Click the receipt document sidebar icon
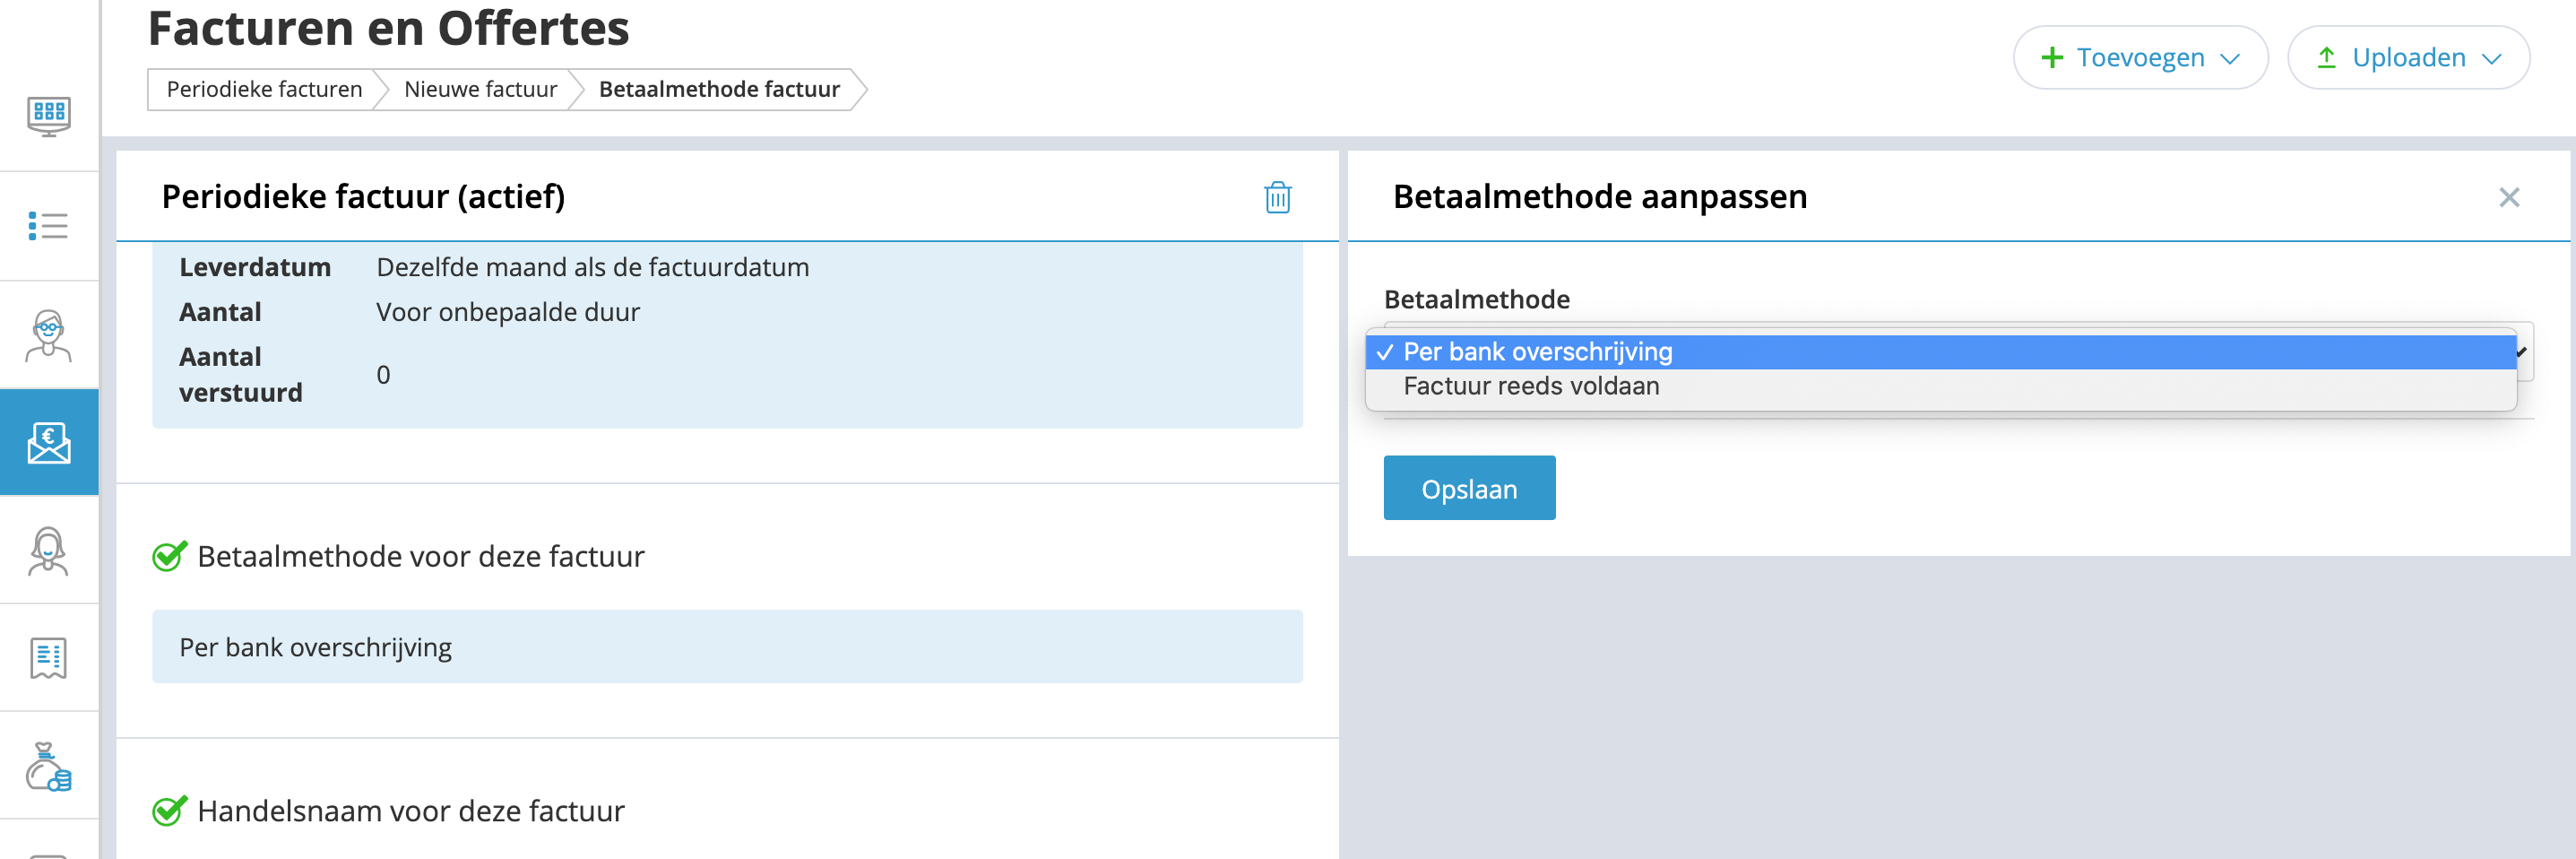 coord(48,658)
